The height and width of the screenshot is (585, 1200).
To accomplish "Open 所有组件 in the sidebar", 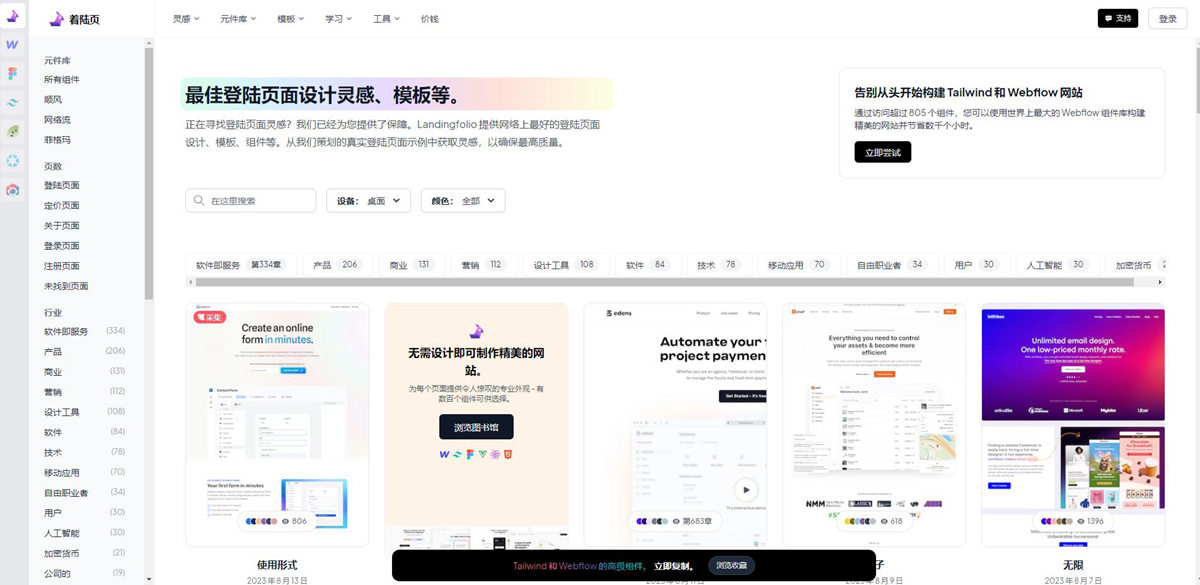I will (62, 80).
